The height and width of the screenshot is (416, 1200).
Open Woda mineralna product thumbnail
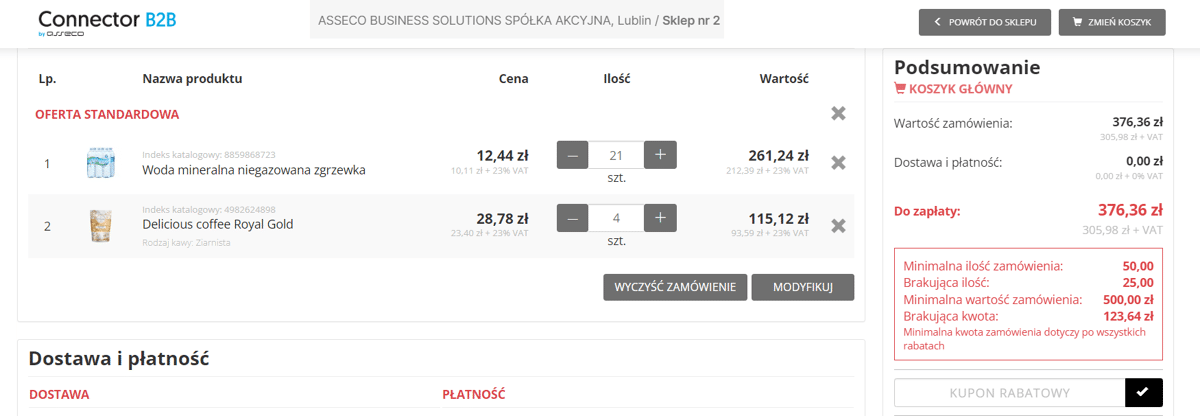point(100,163)
